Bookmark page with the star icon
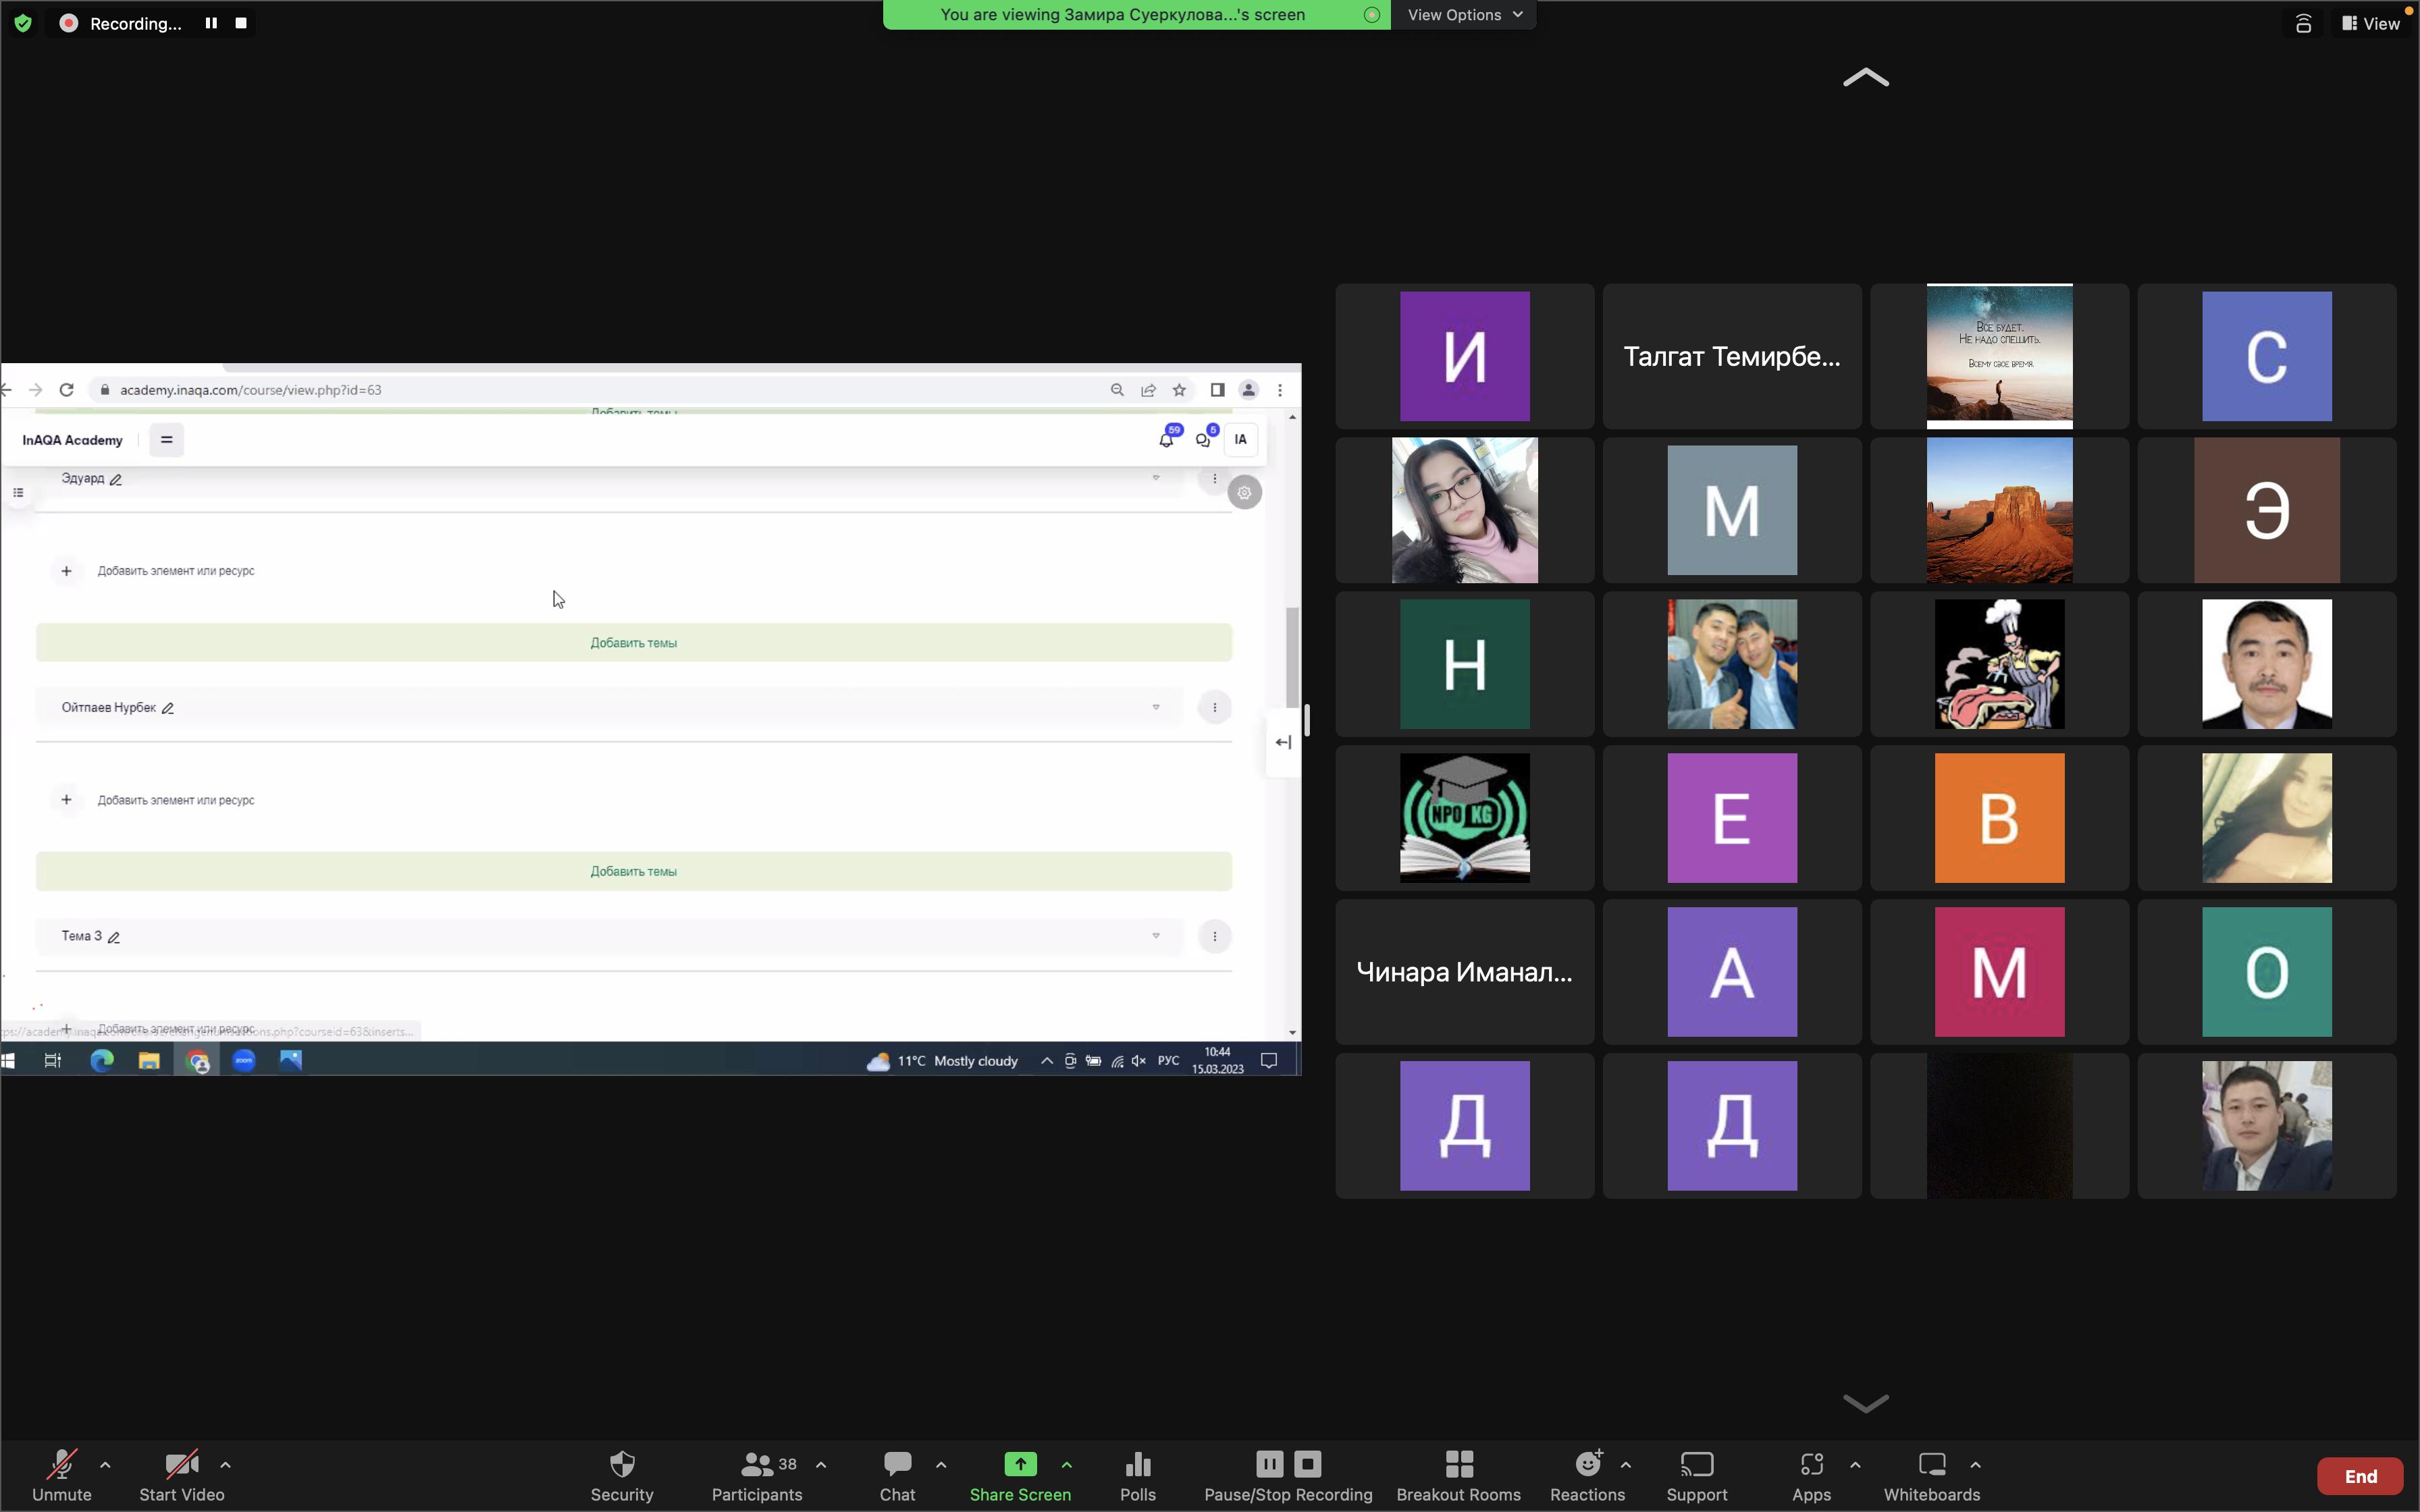 click(1180, 390)
